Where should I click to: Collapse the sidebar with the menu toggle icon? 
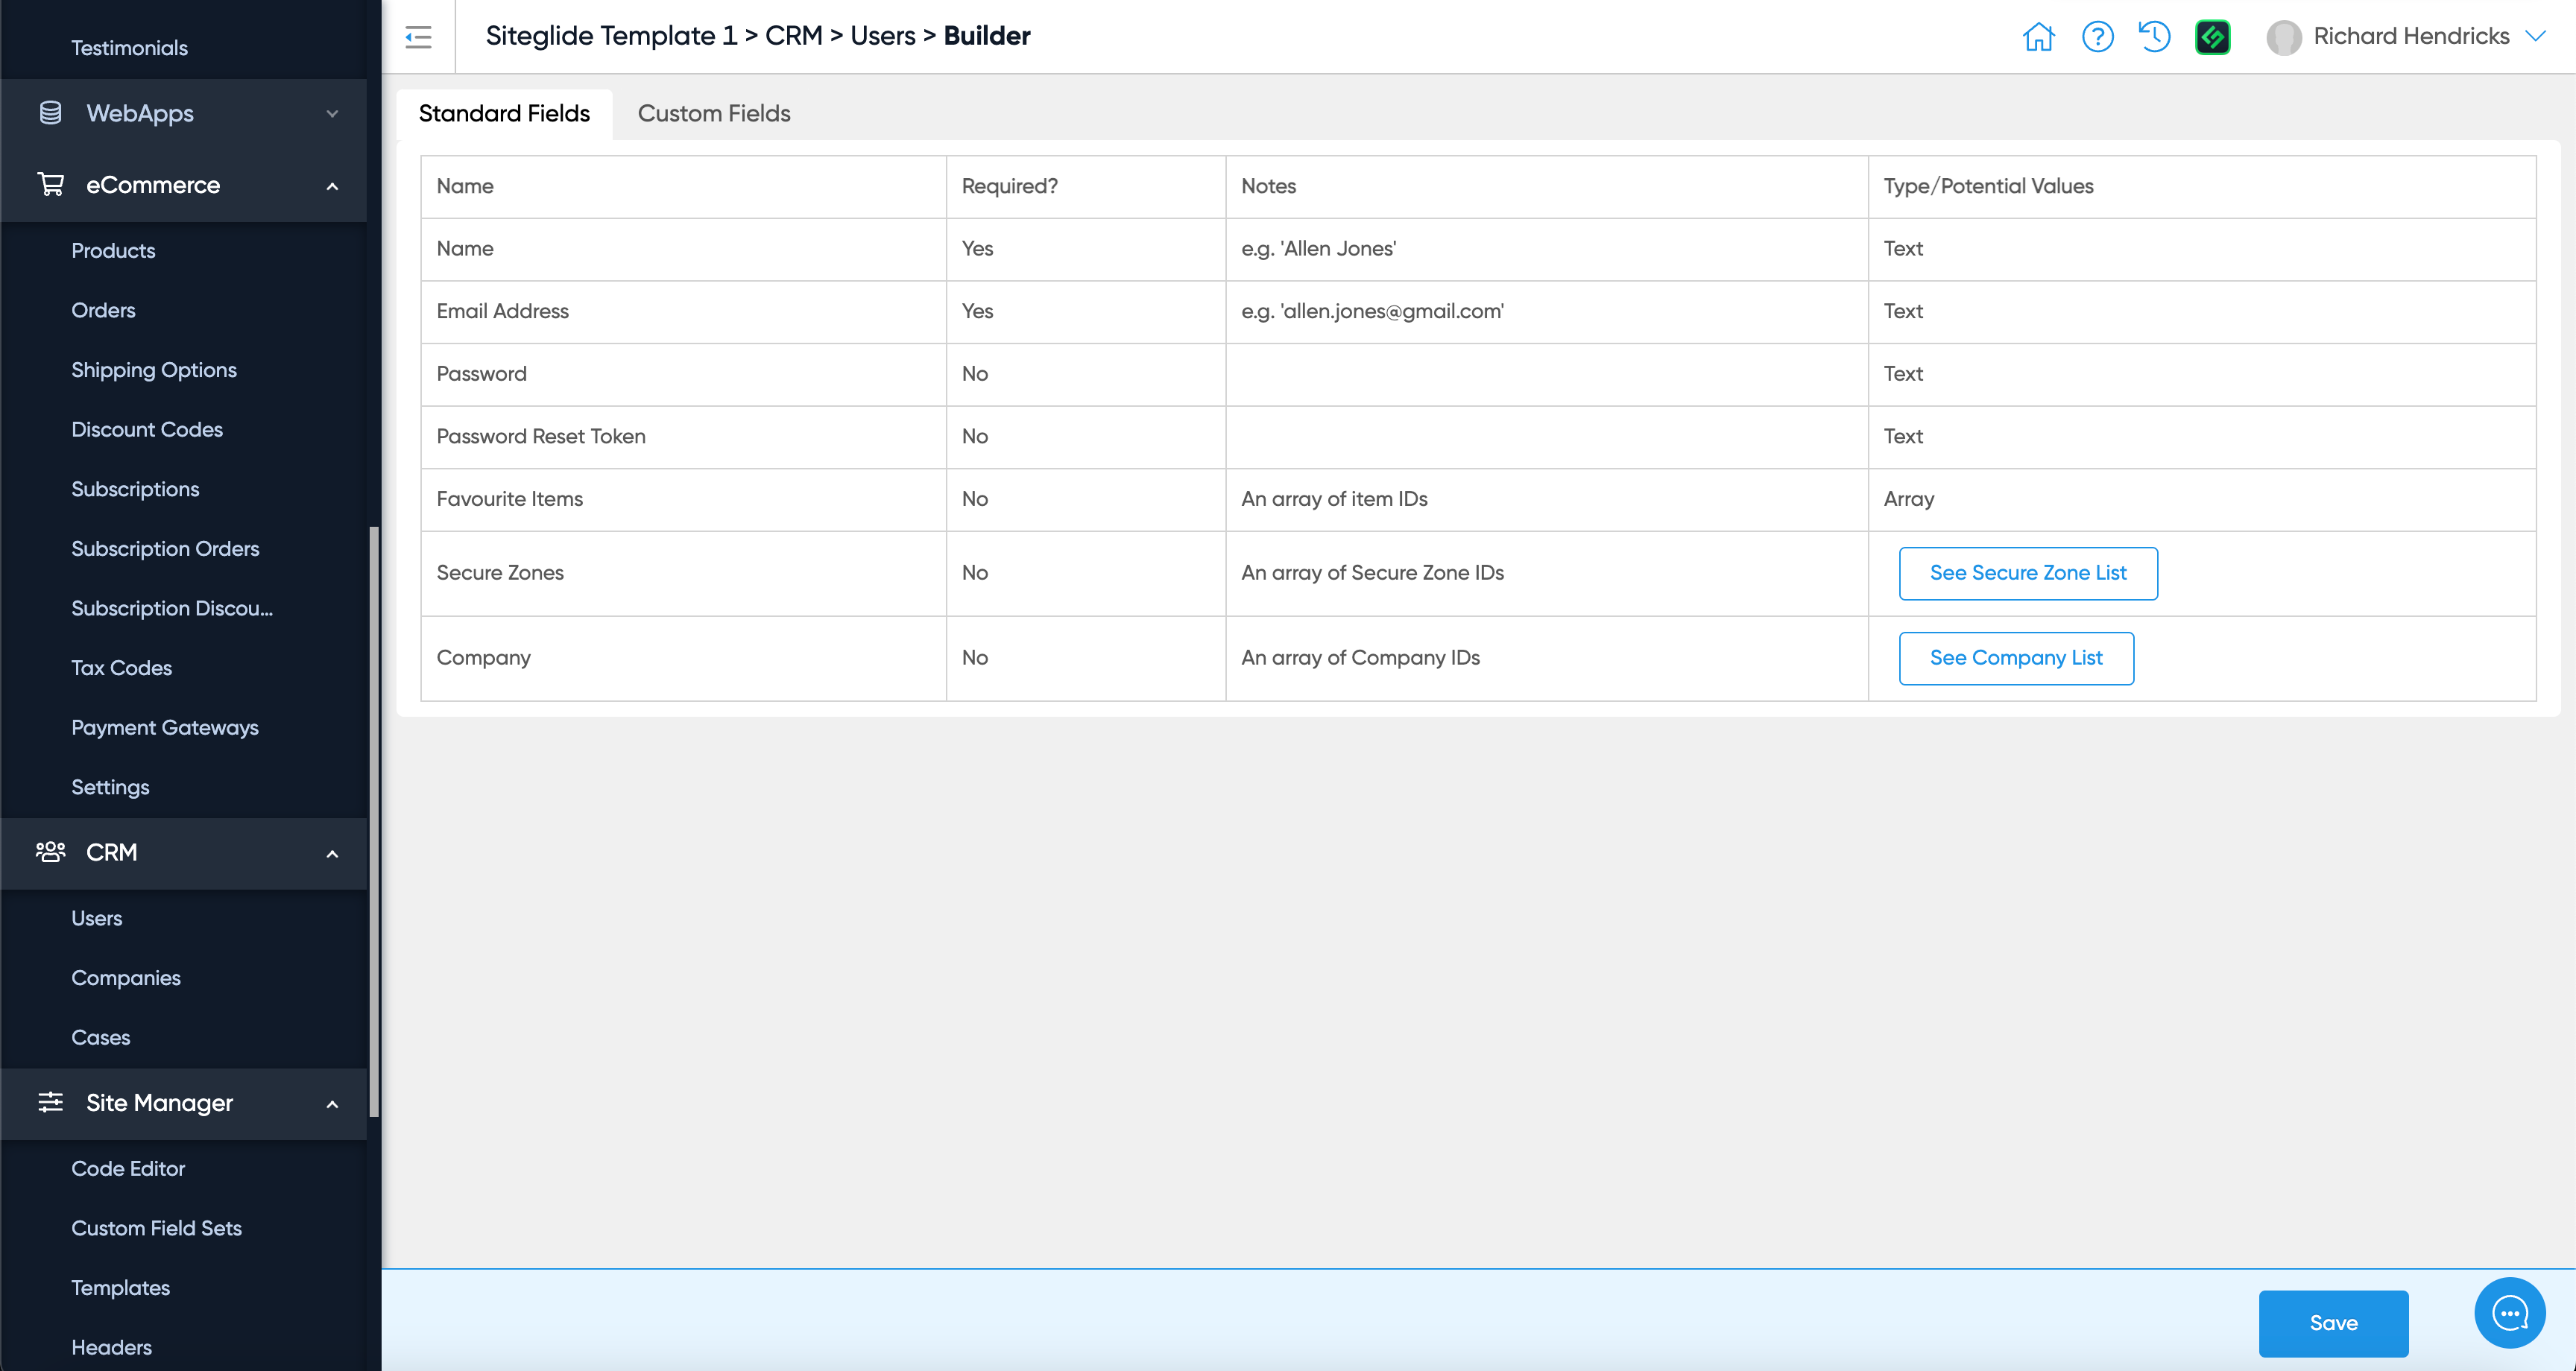tap(418, 37)
